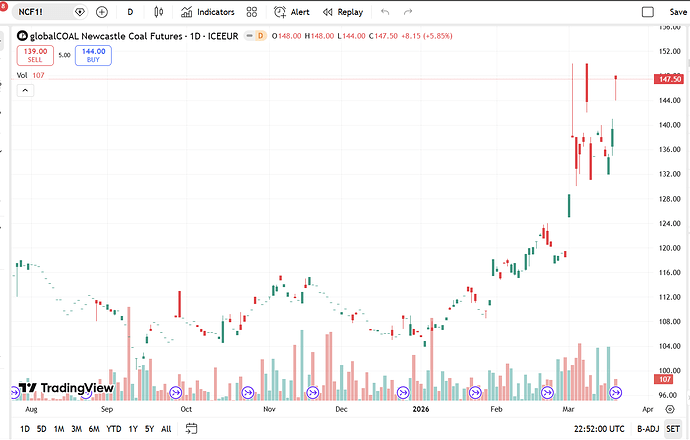This screenshot has width=690, height=440.
Task: Select the 5Y time range
Action: 150,429
